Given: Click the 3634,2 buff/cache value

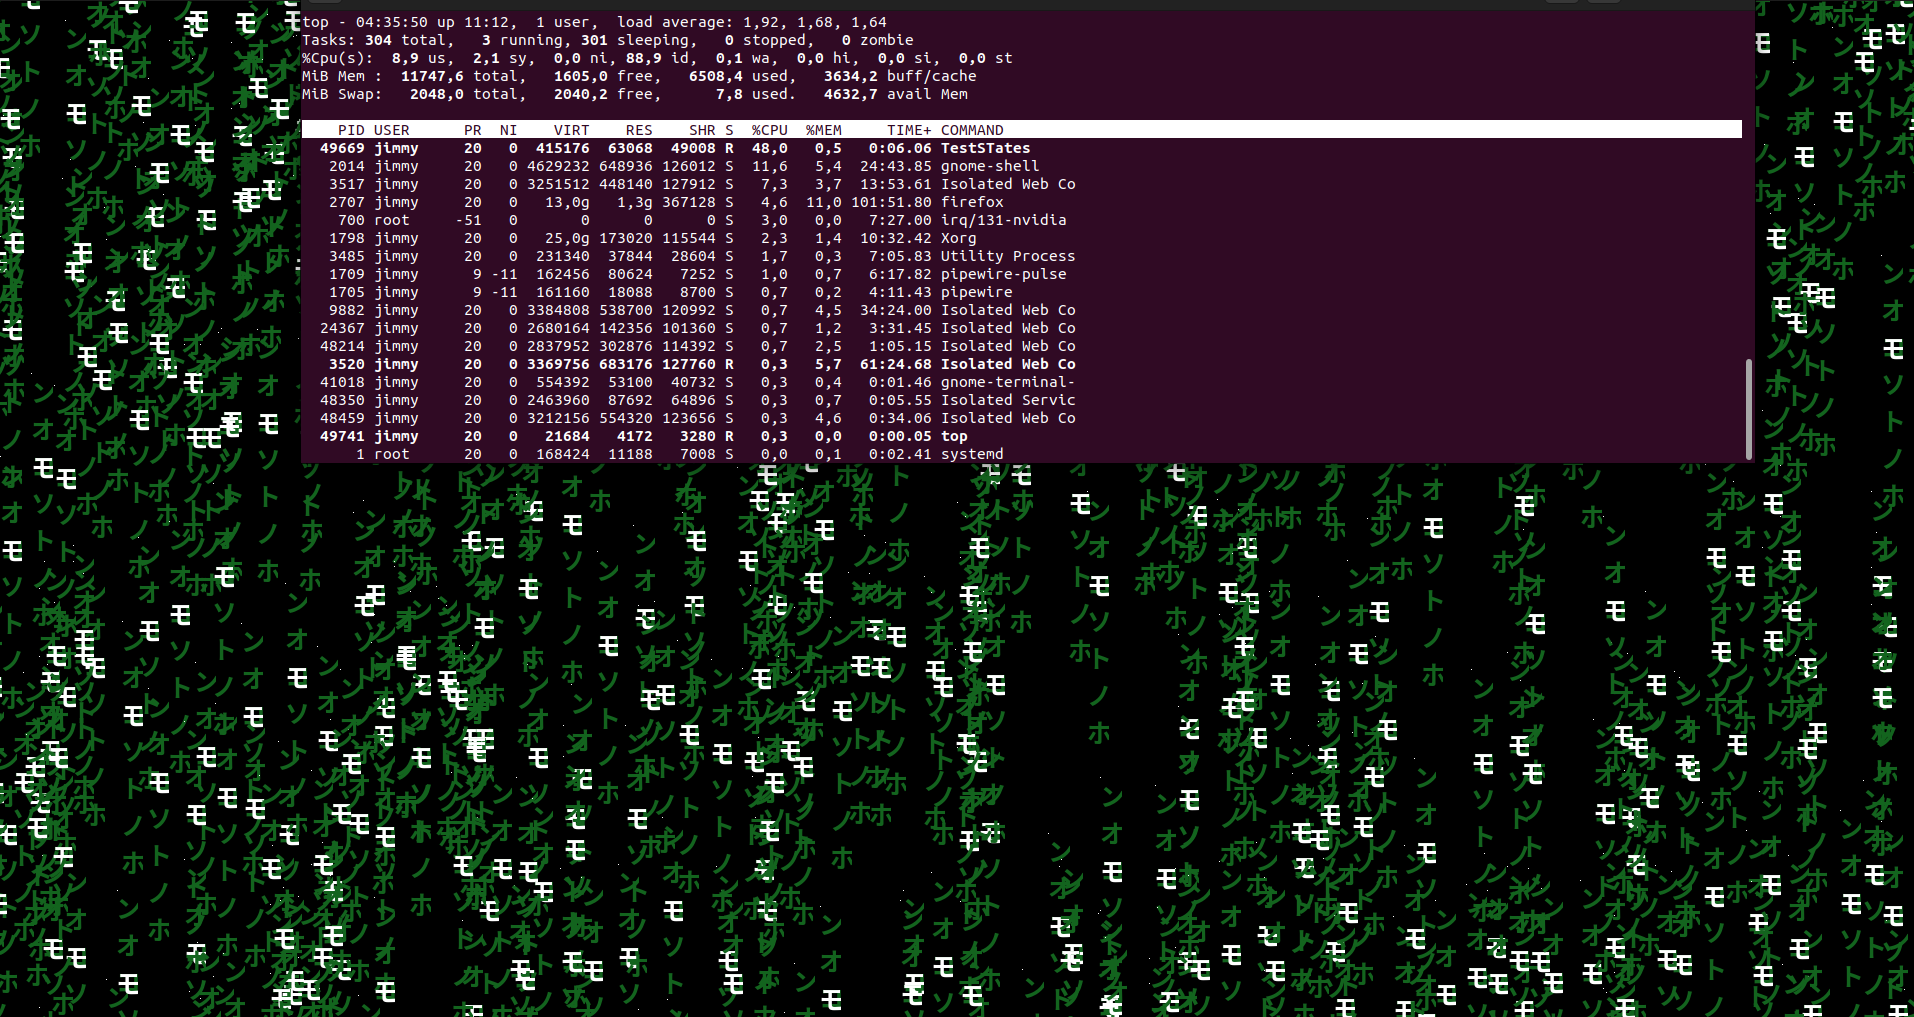Looking at the screenshot, I should (x=900, y=76).
